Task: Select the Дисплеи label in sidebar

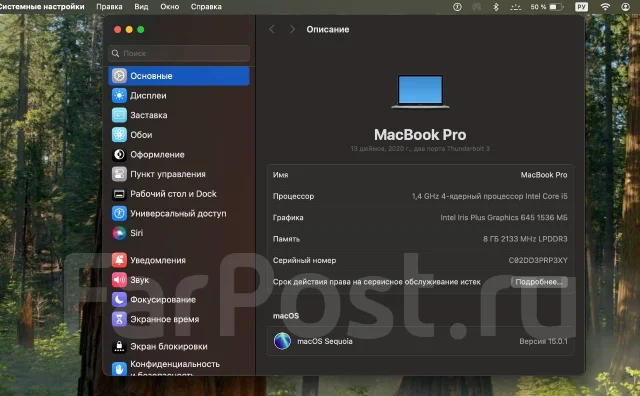Action: tap(148, 96)
